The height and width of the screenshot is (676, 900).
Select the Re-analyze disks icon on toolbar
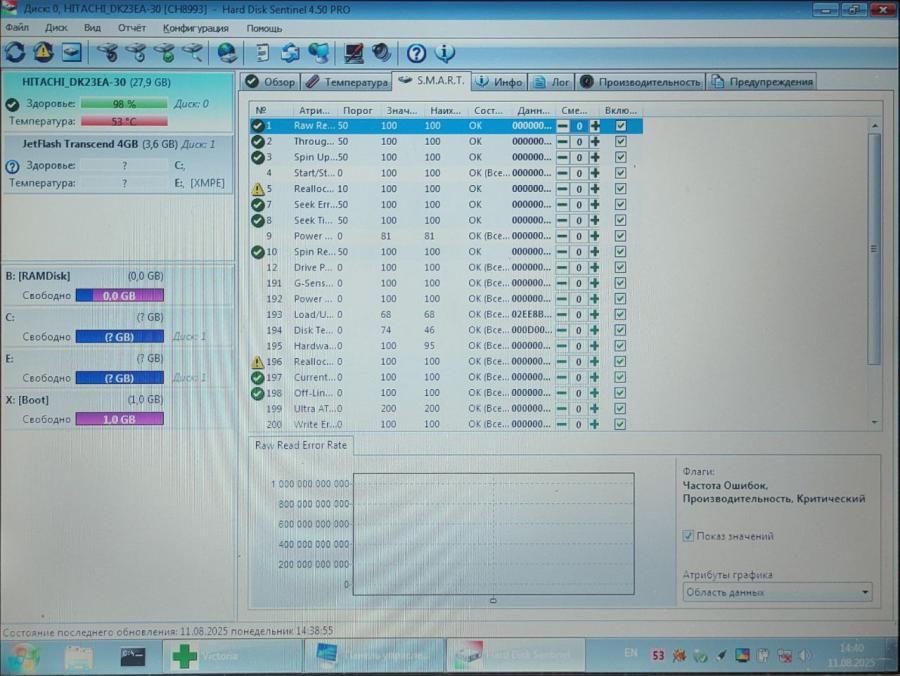pos(18,54)
